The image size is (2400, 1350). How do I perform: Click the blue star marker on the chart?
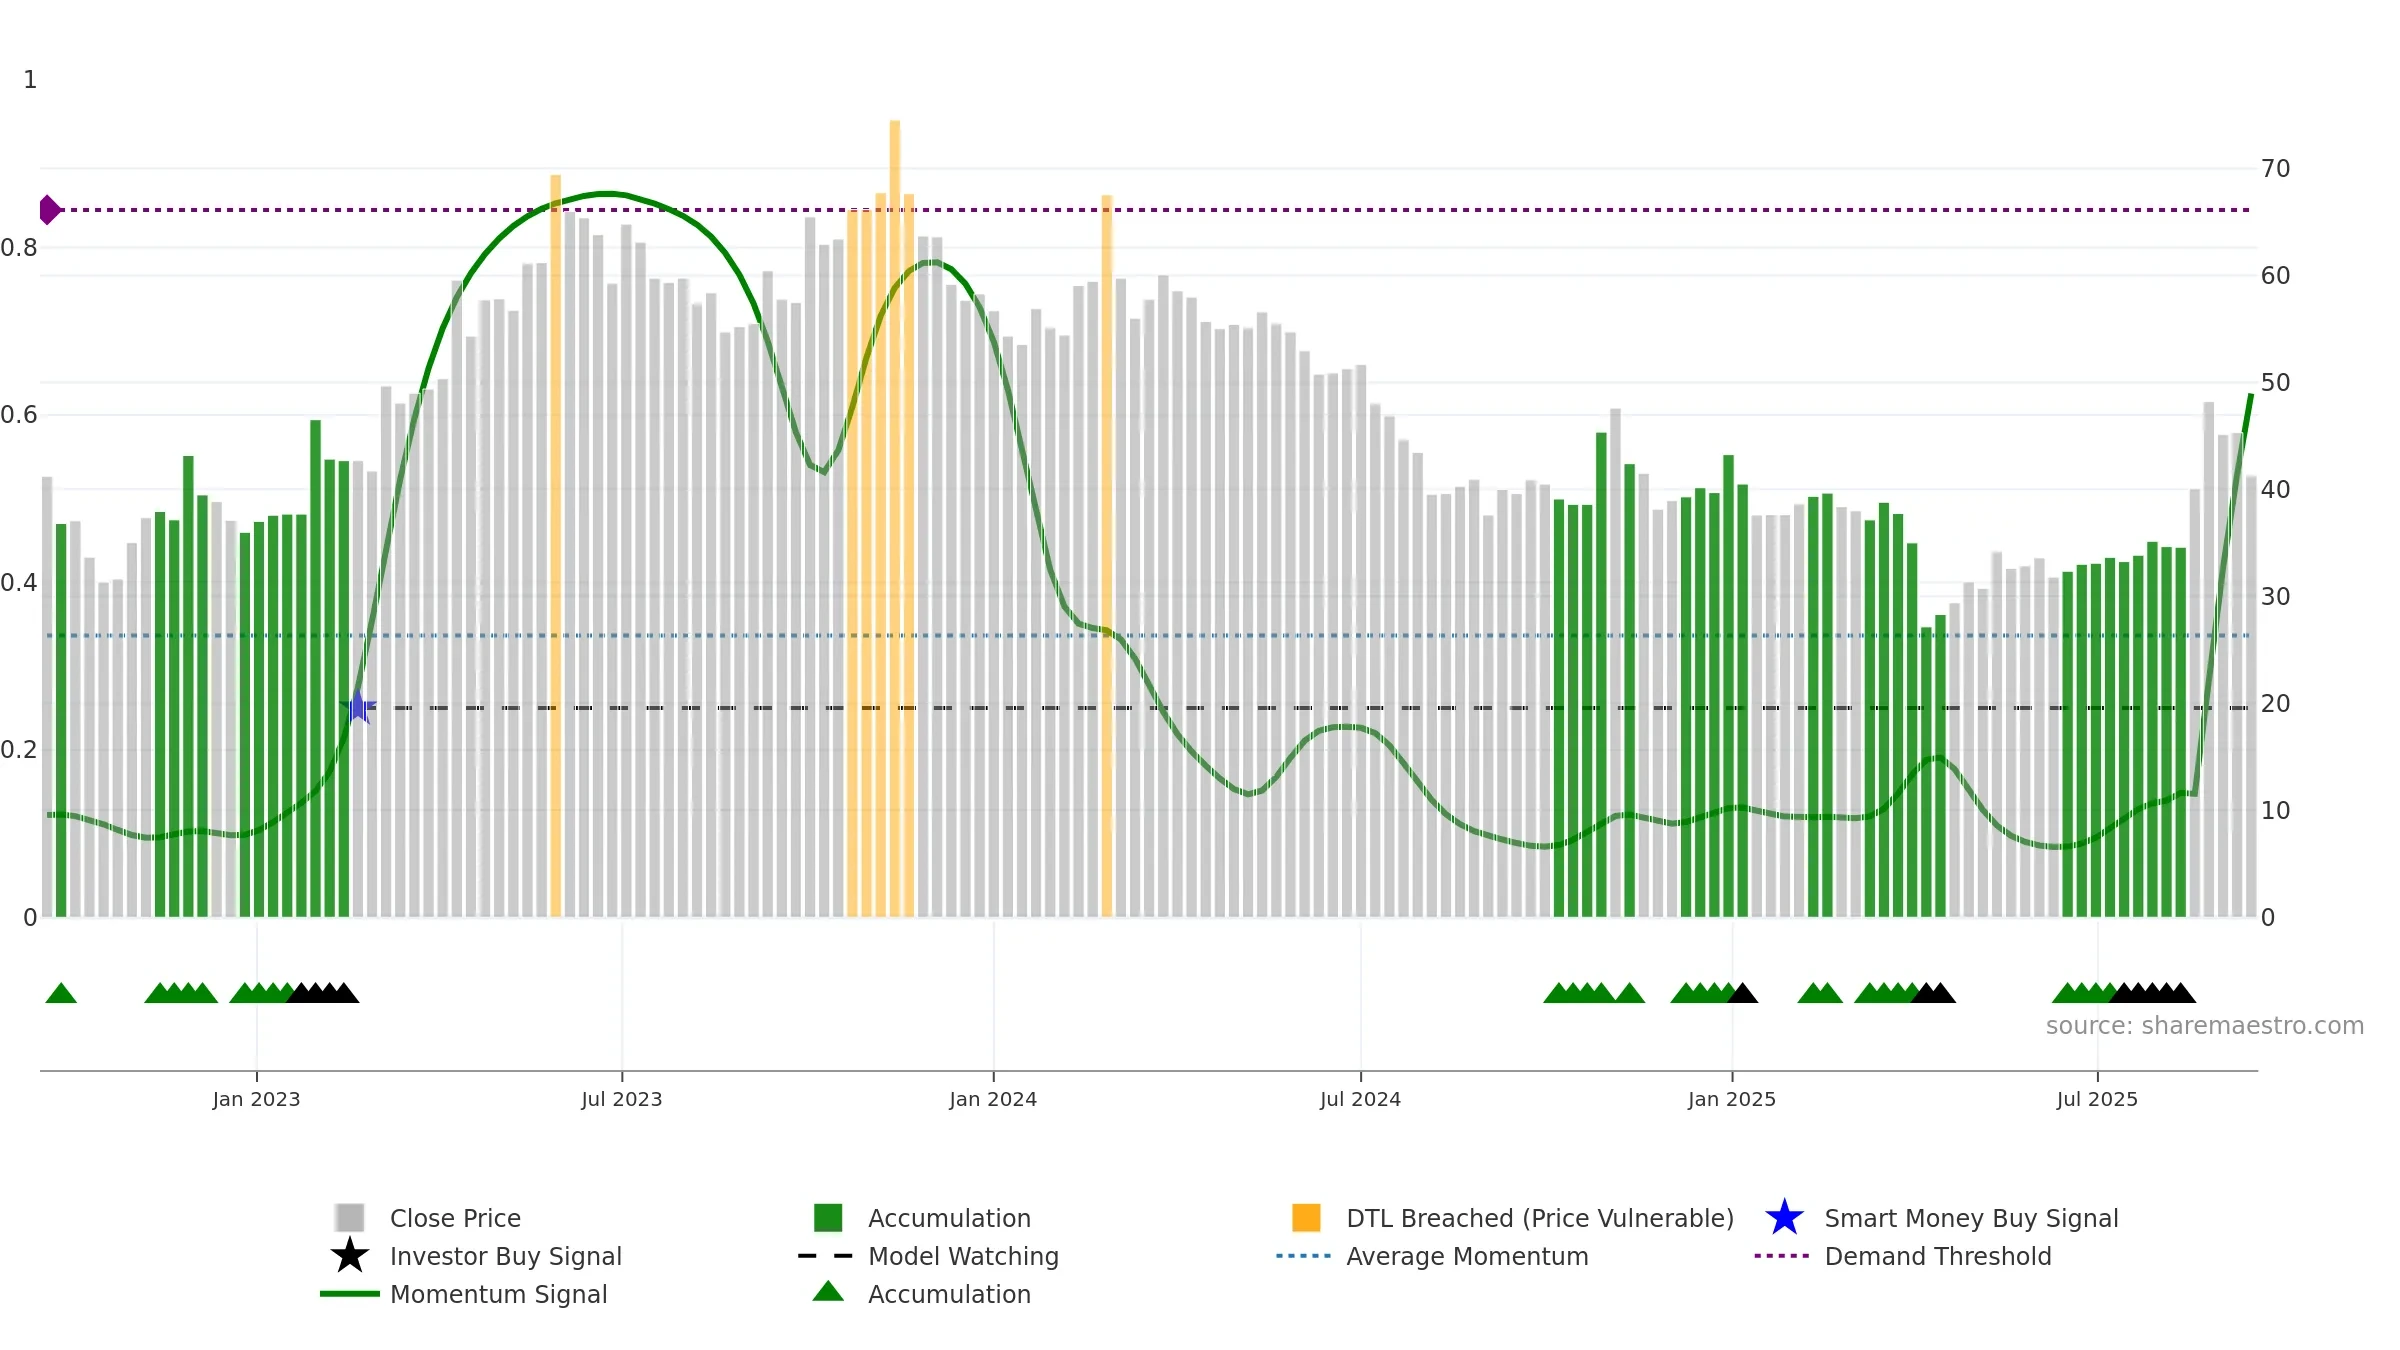[358, 707]
